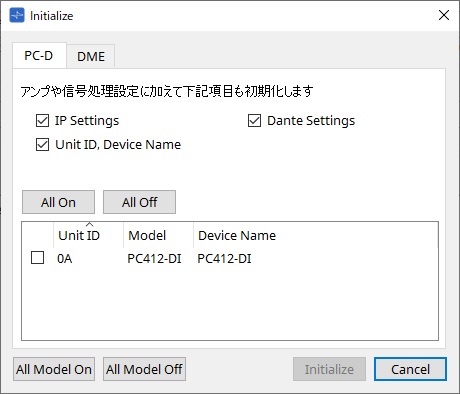Select the PC412-DI device name cell

tap(224, 259)
